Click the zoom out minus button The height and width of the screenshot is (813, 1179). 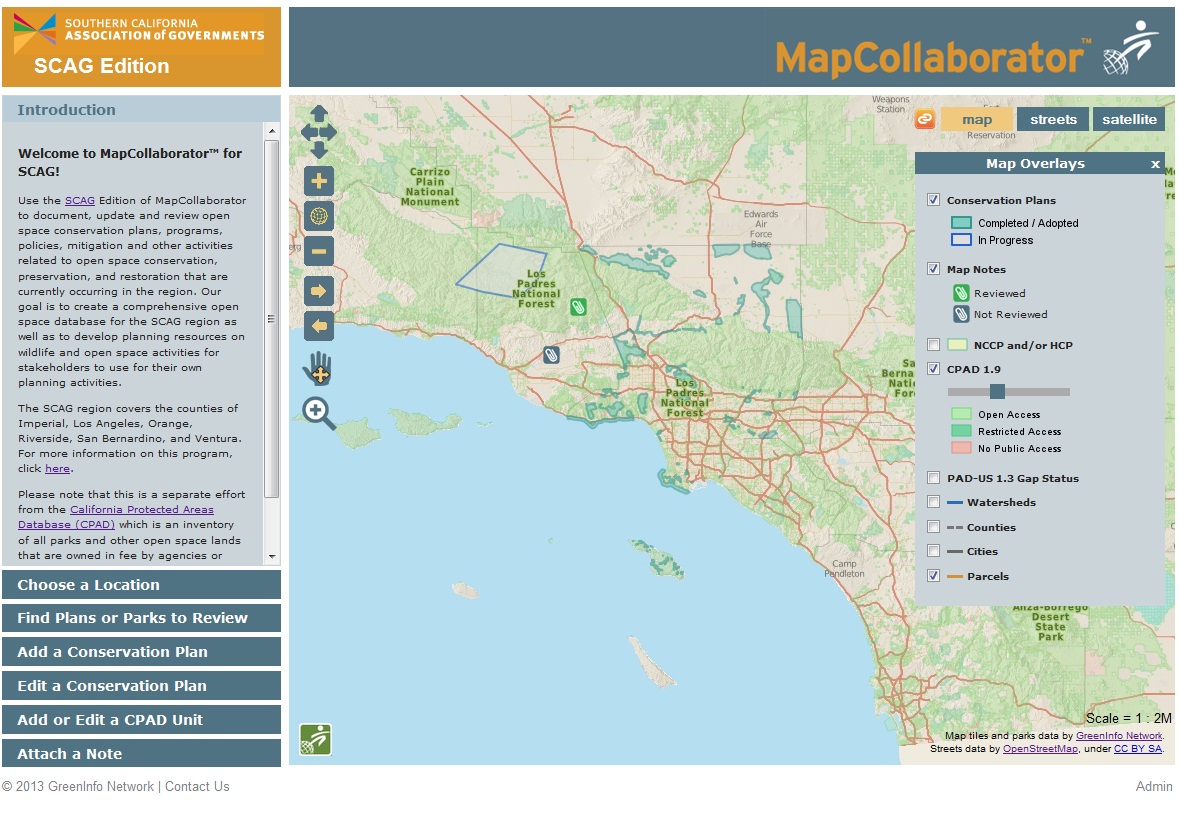(x=319, y=251)
